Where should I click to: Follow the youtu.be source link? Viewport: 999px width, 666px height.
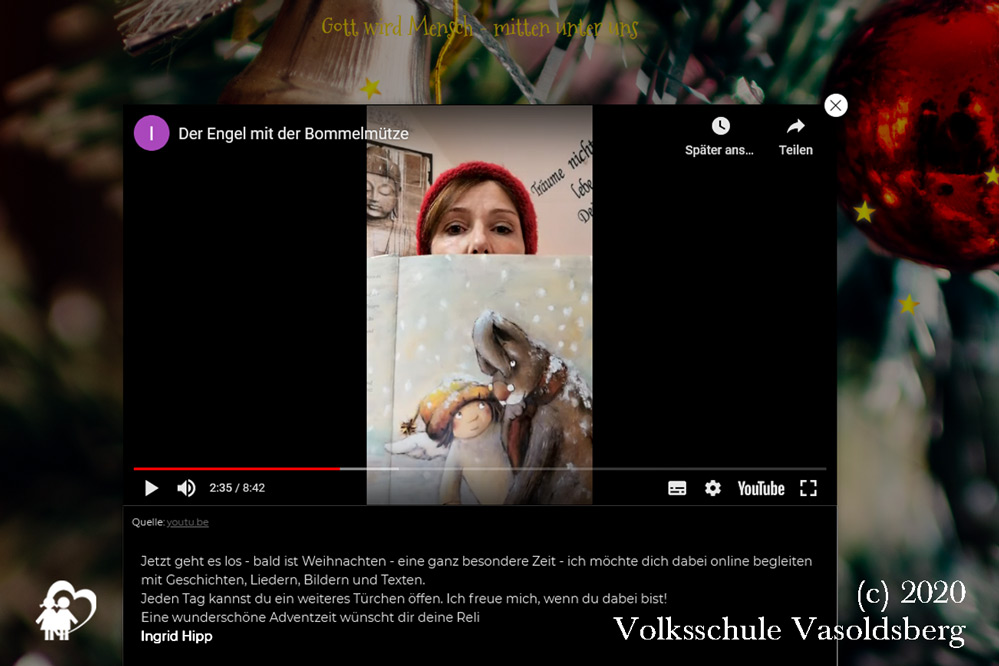[x=187, y=522]
